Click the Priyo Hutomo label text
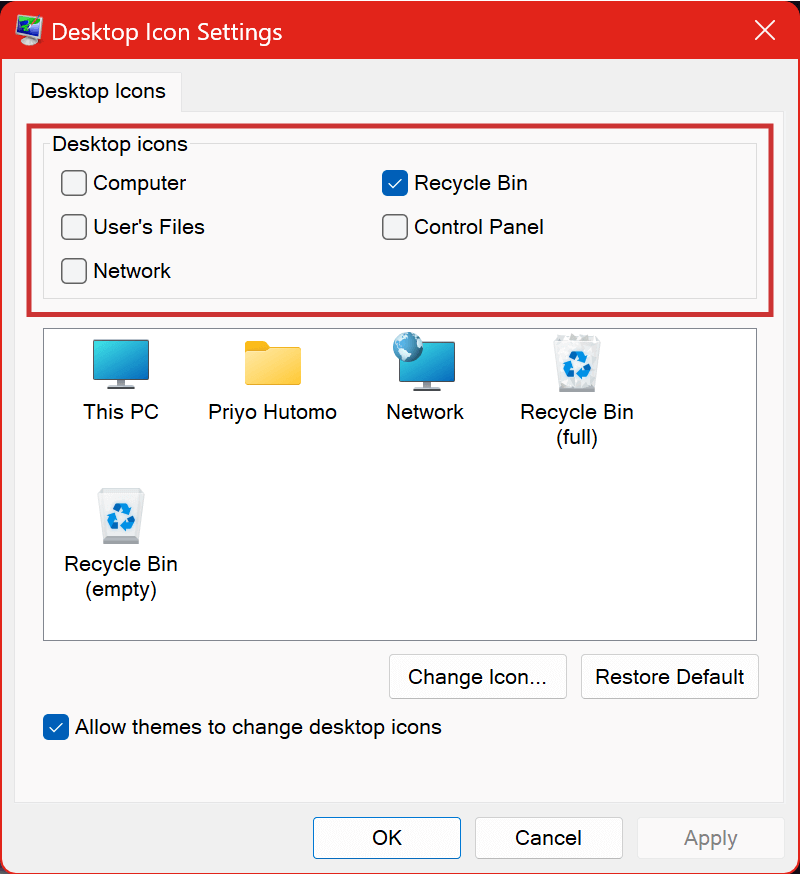The image size is (800, 874). coord(273,412)
